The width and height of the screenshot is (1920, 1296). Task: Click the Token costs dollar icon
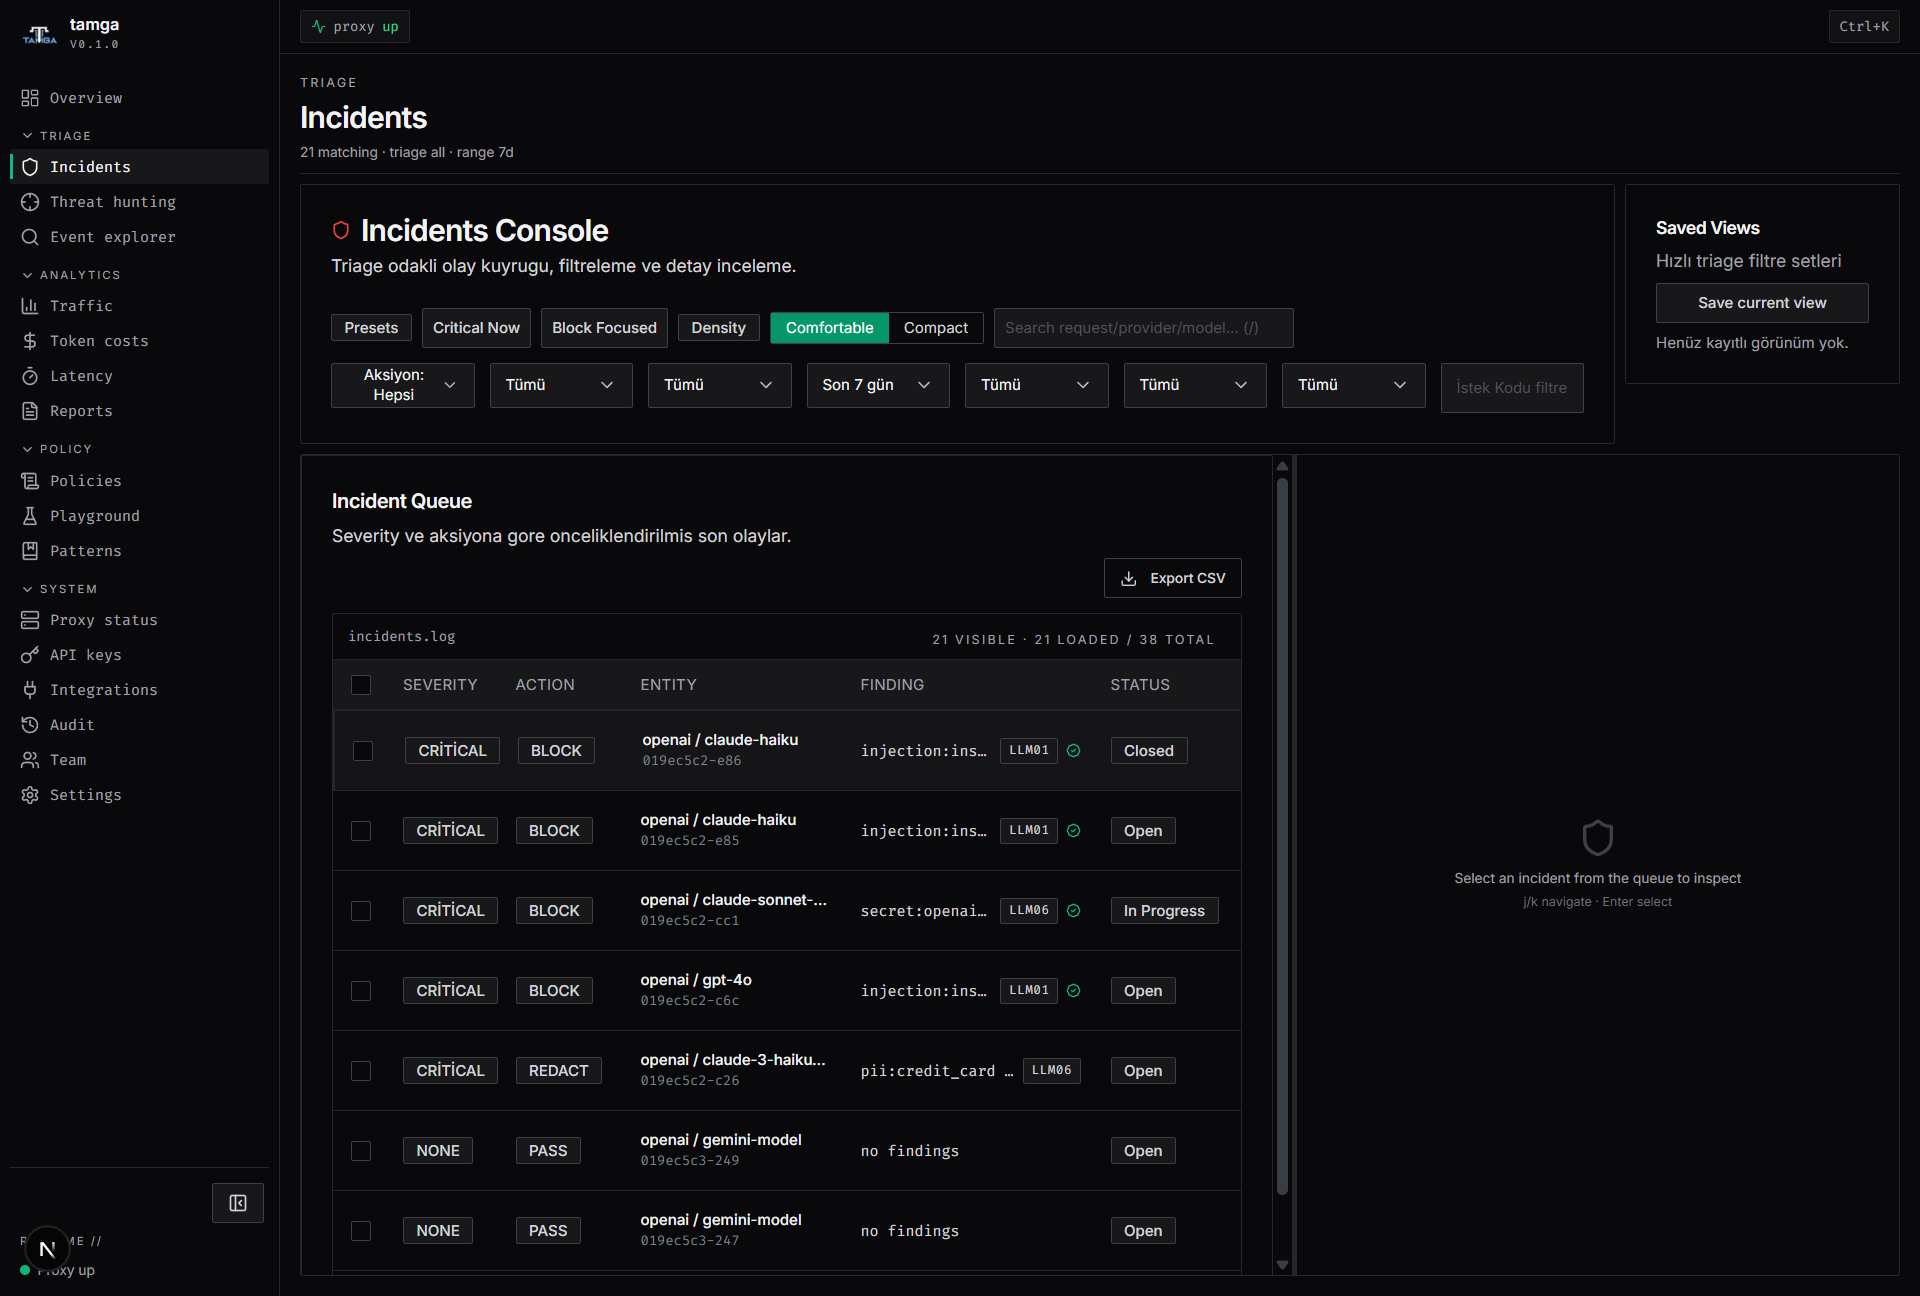30,341
